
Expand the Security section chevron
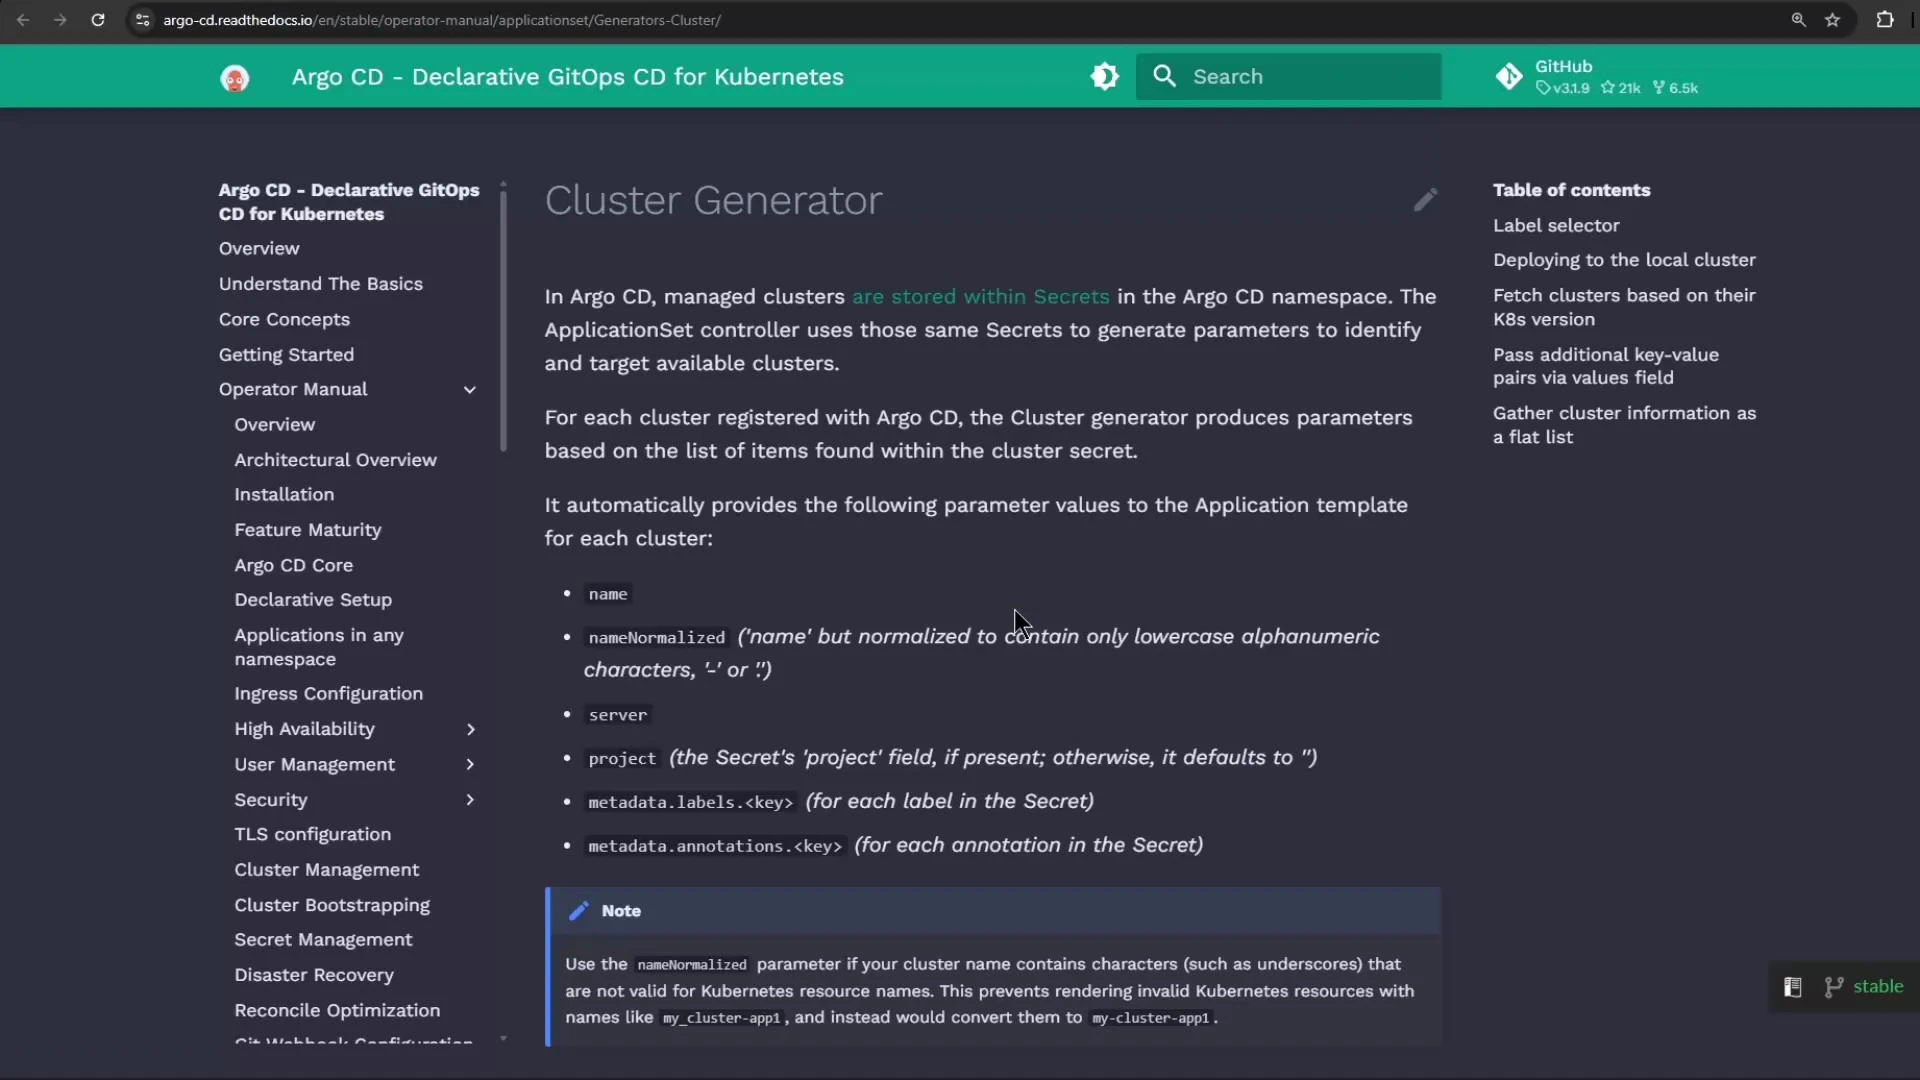tap(470, 800)
